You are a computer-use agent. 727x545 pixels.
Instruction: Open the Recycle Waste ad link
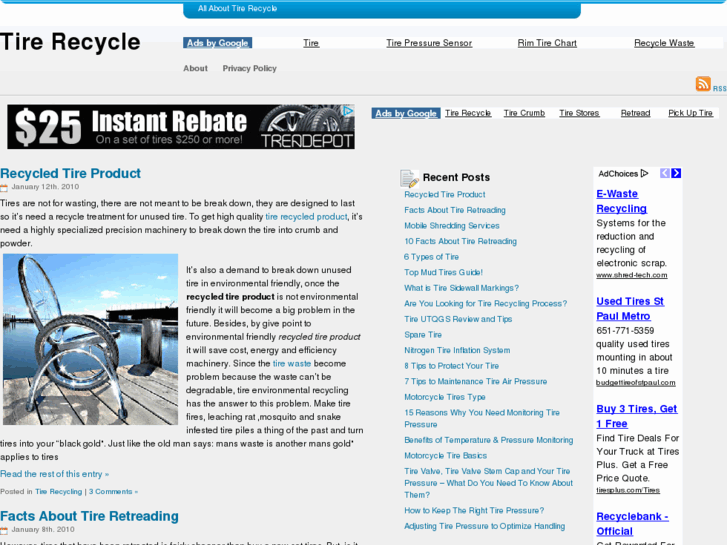click(x=664, y=43)
